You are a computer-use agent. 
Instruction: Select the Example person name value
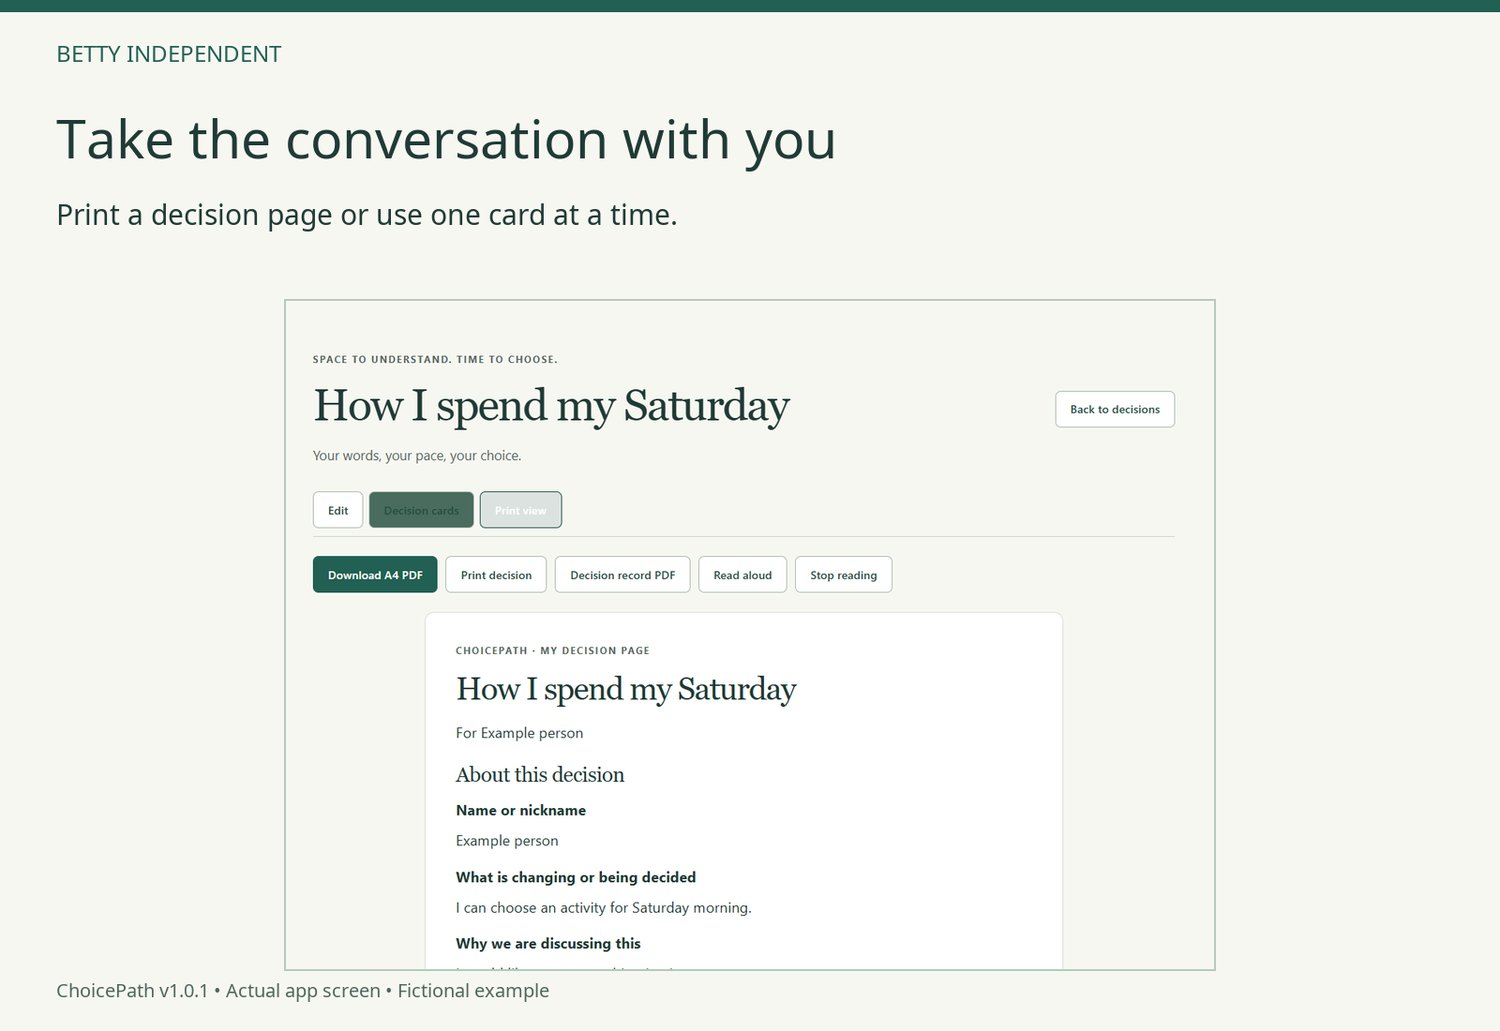pyautogui.click(x=507, y=841)
